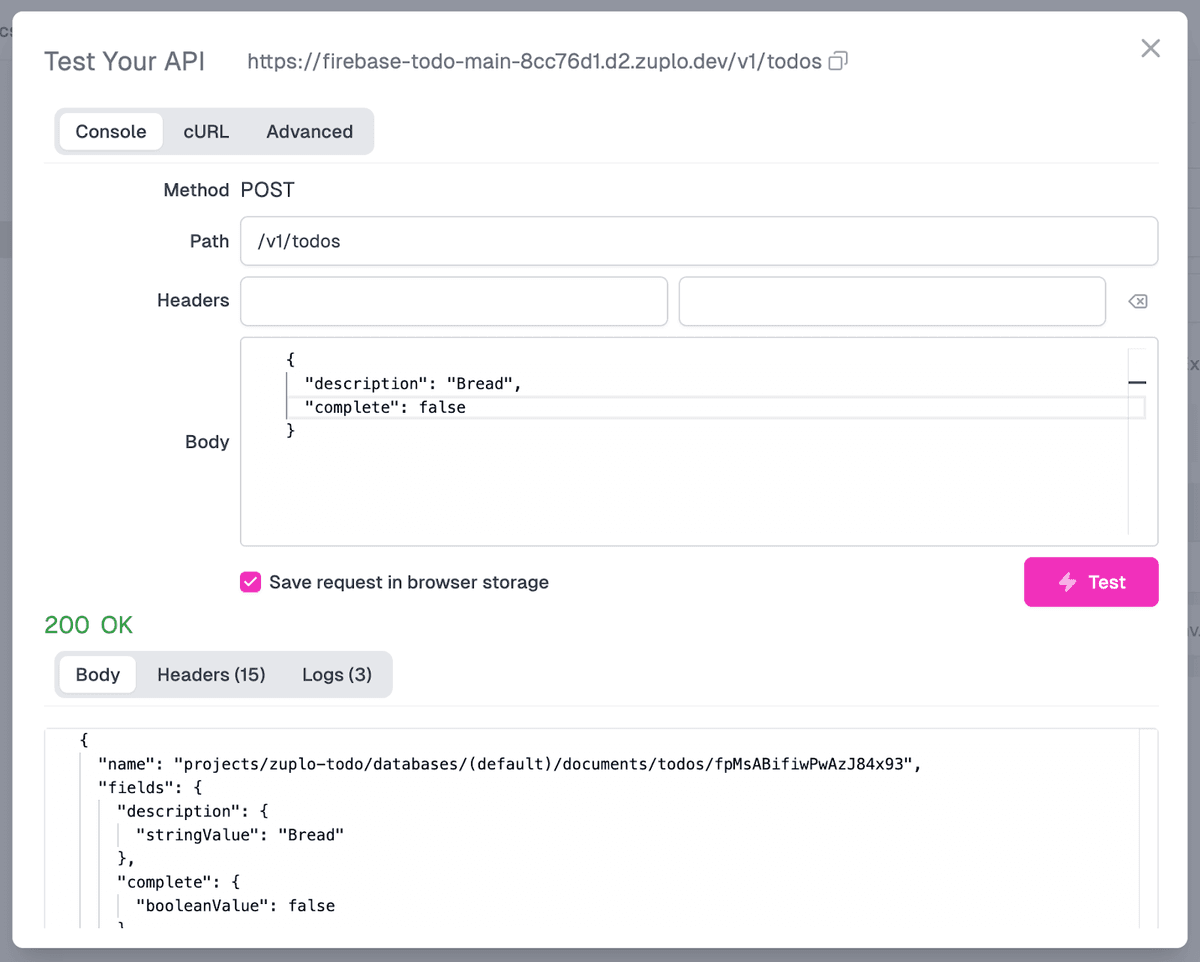The width and height of the screenshot is (1200, 962).
Task: Click the "Save request in browser storage" label
Action: 408,582
